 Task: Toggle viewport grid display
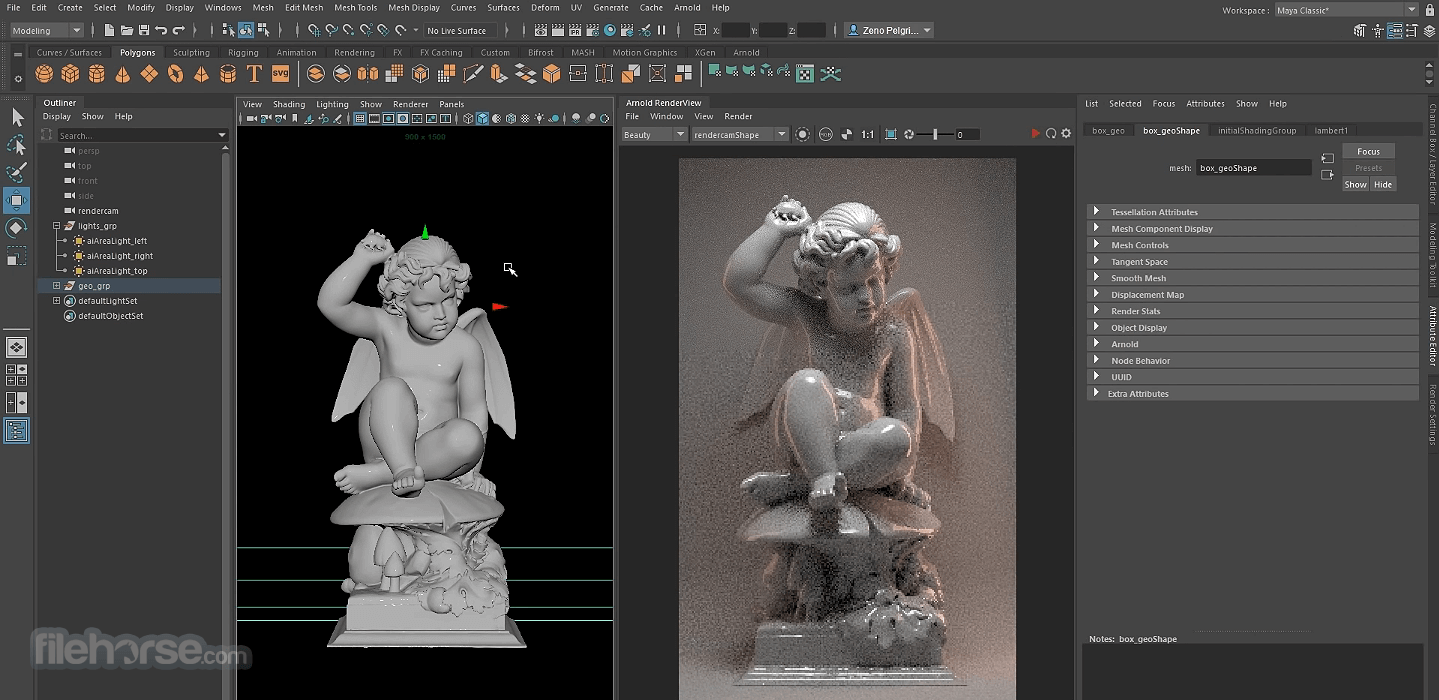[360, 118]
